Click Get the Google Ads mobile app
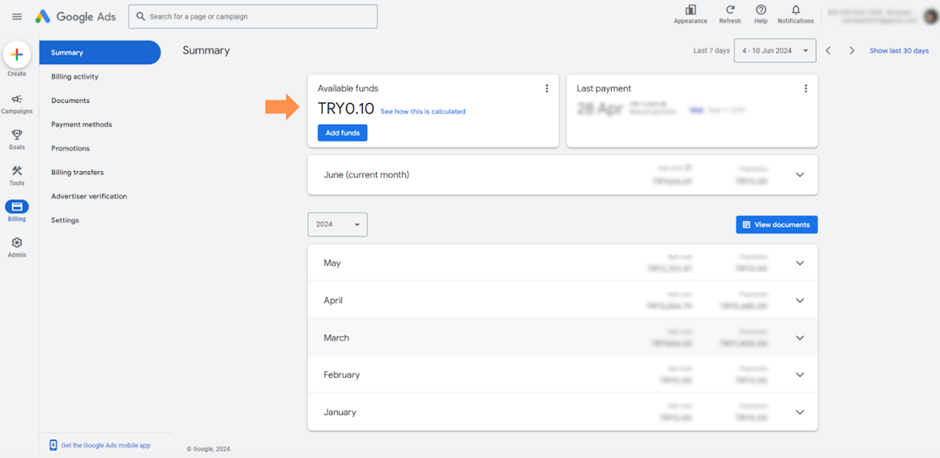This screenshot has width=940, height=458. coord(106,445)
